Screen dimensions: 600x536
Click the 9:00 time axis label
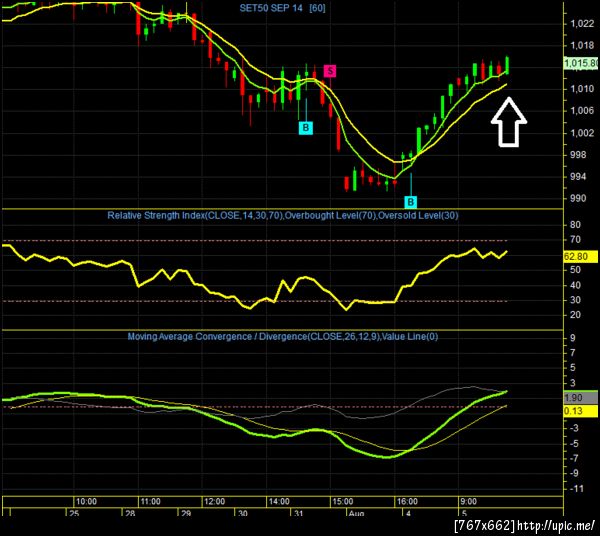(x=468, y=502)
